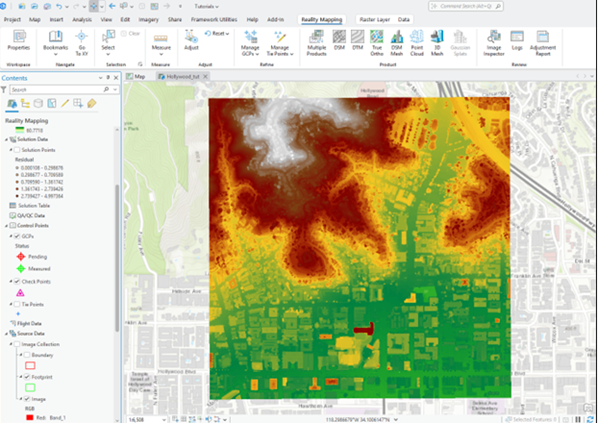Close the Hollywood_tut view tab
The image size is (598, 423).
[205, 77]
